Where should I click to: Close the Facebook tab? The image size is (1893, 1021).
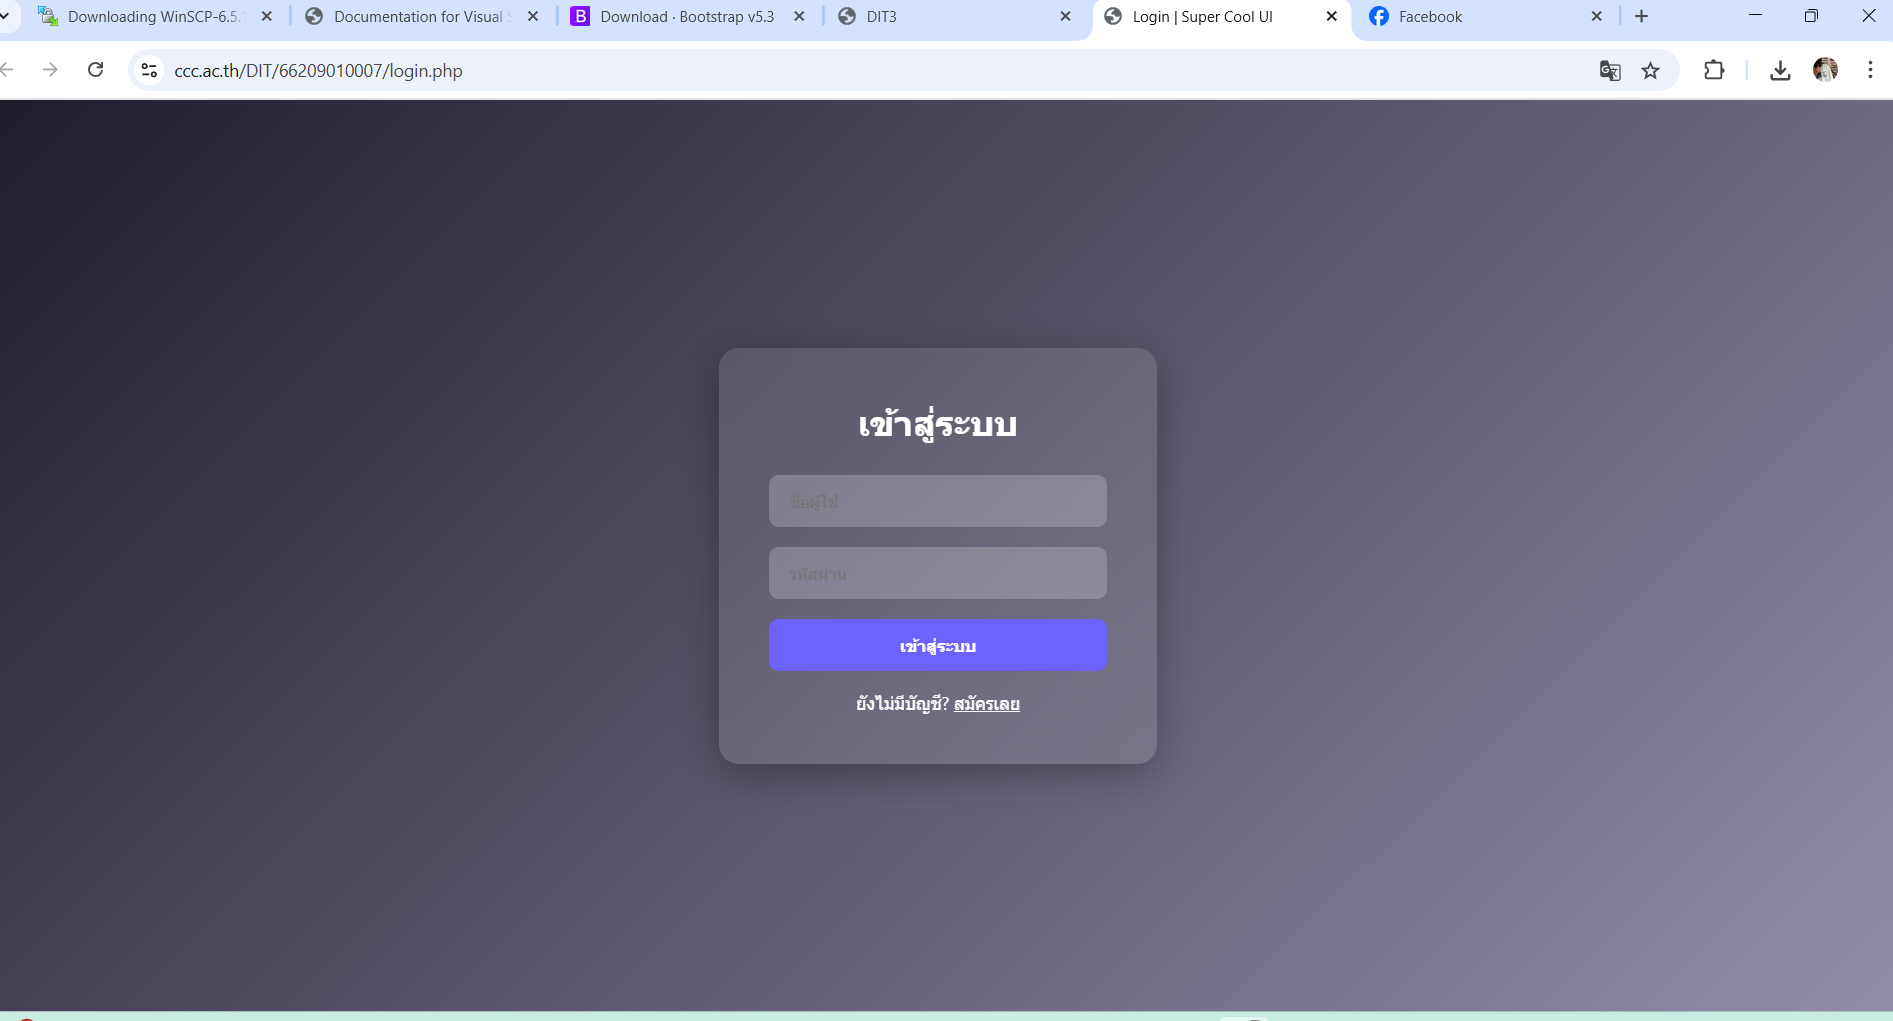[x=1597, y=16]
